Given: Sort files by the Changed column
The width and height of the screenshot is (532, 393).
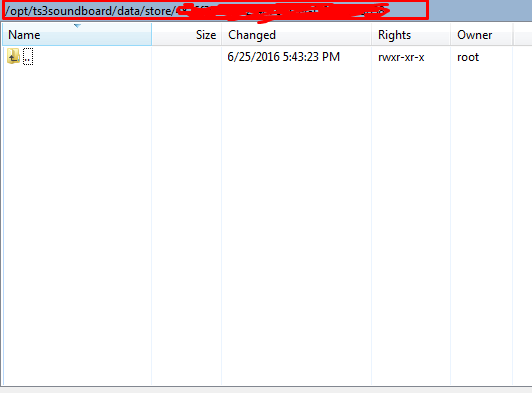Looking at the screenshot, I should 297,34.
